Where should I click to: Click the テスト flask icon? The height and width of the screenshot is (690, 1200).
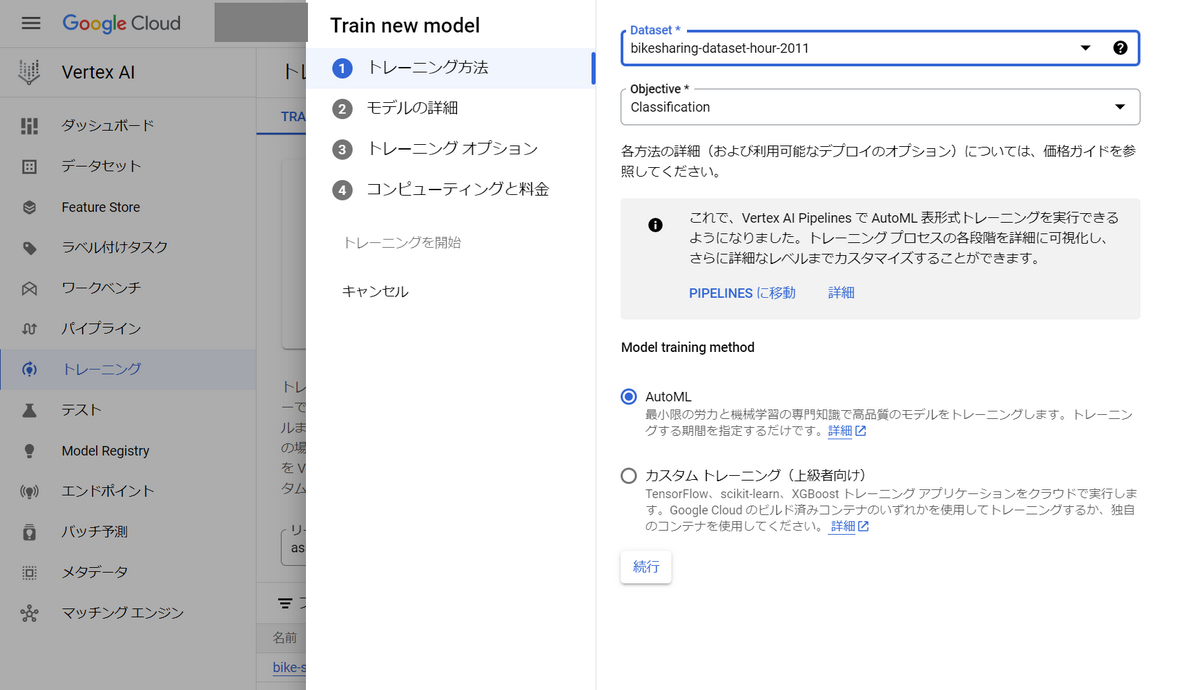[29, 410]
